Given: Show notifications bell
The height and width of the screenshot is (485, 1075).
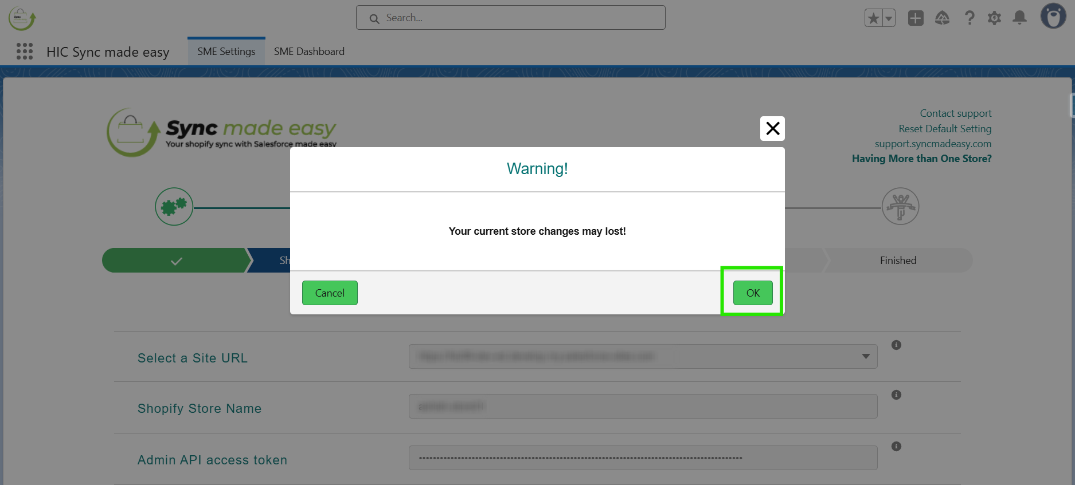Looking at the screenshot, I should click(1020, 18).
